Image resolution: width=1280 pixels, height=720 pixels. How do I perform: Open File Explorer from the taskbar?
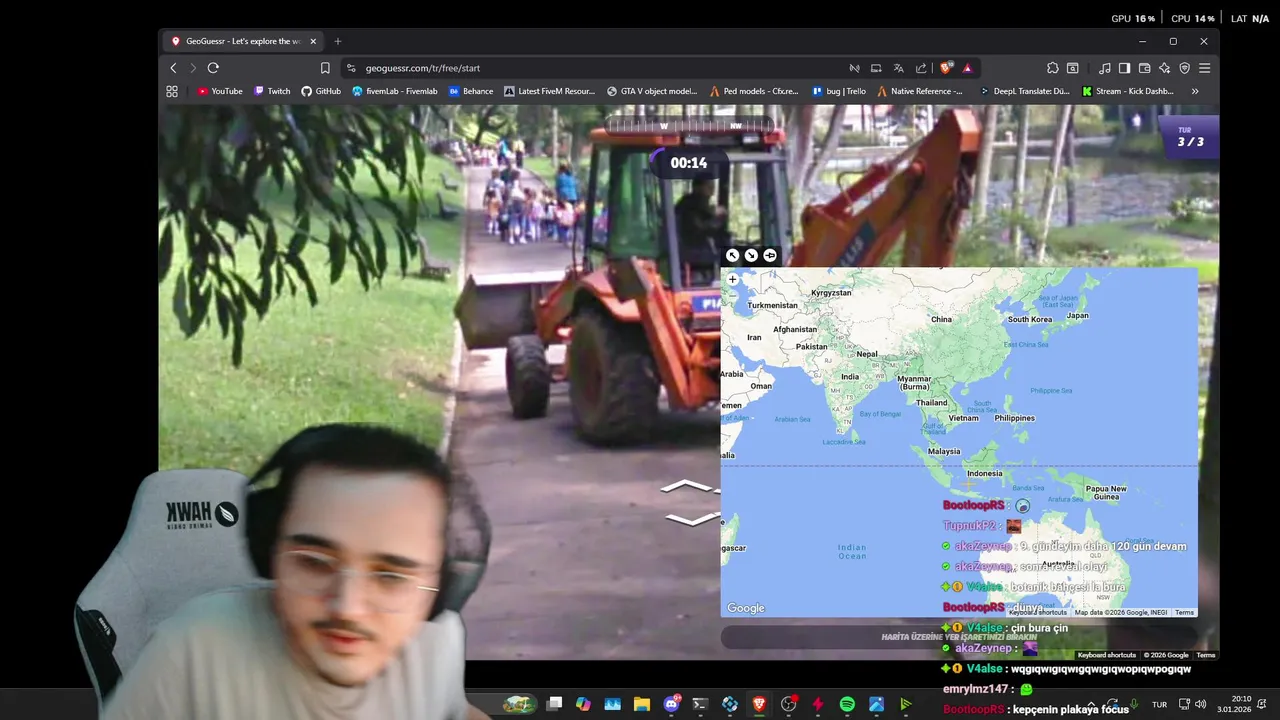click(x=642, y=704)
